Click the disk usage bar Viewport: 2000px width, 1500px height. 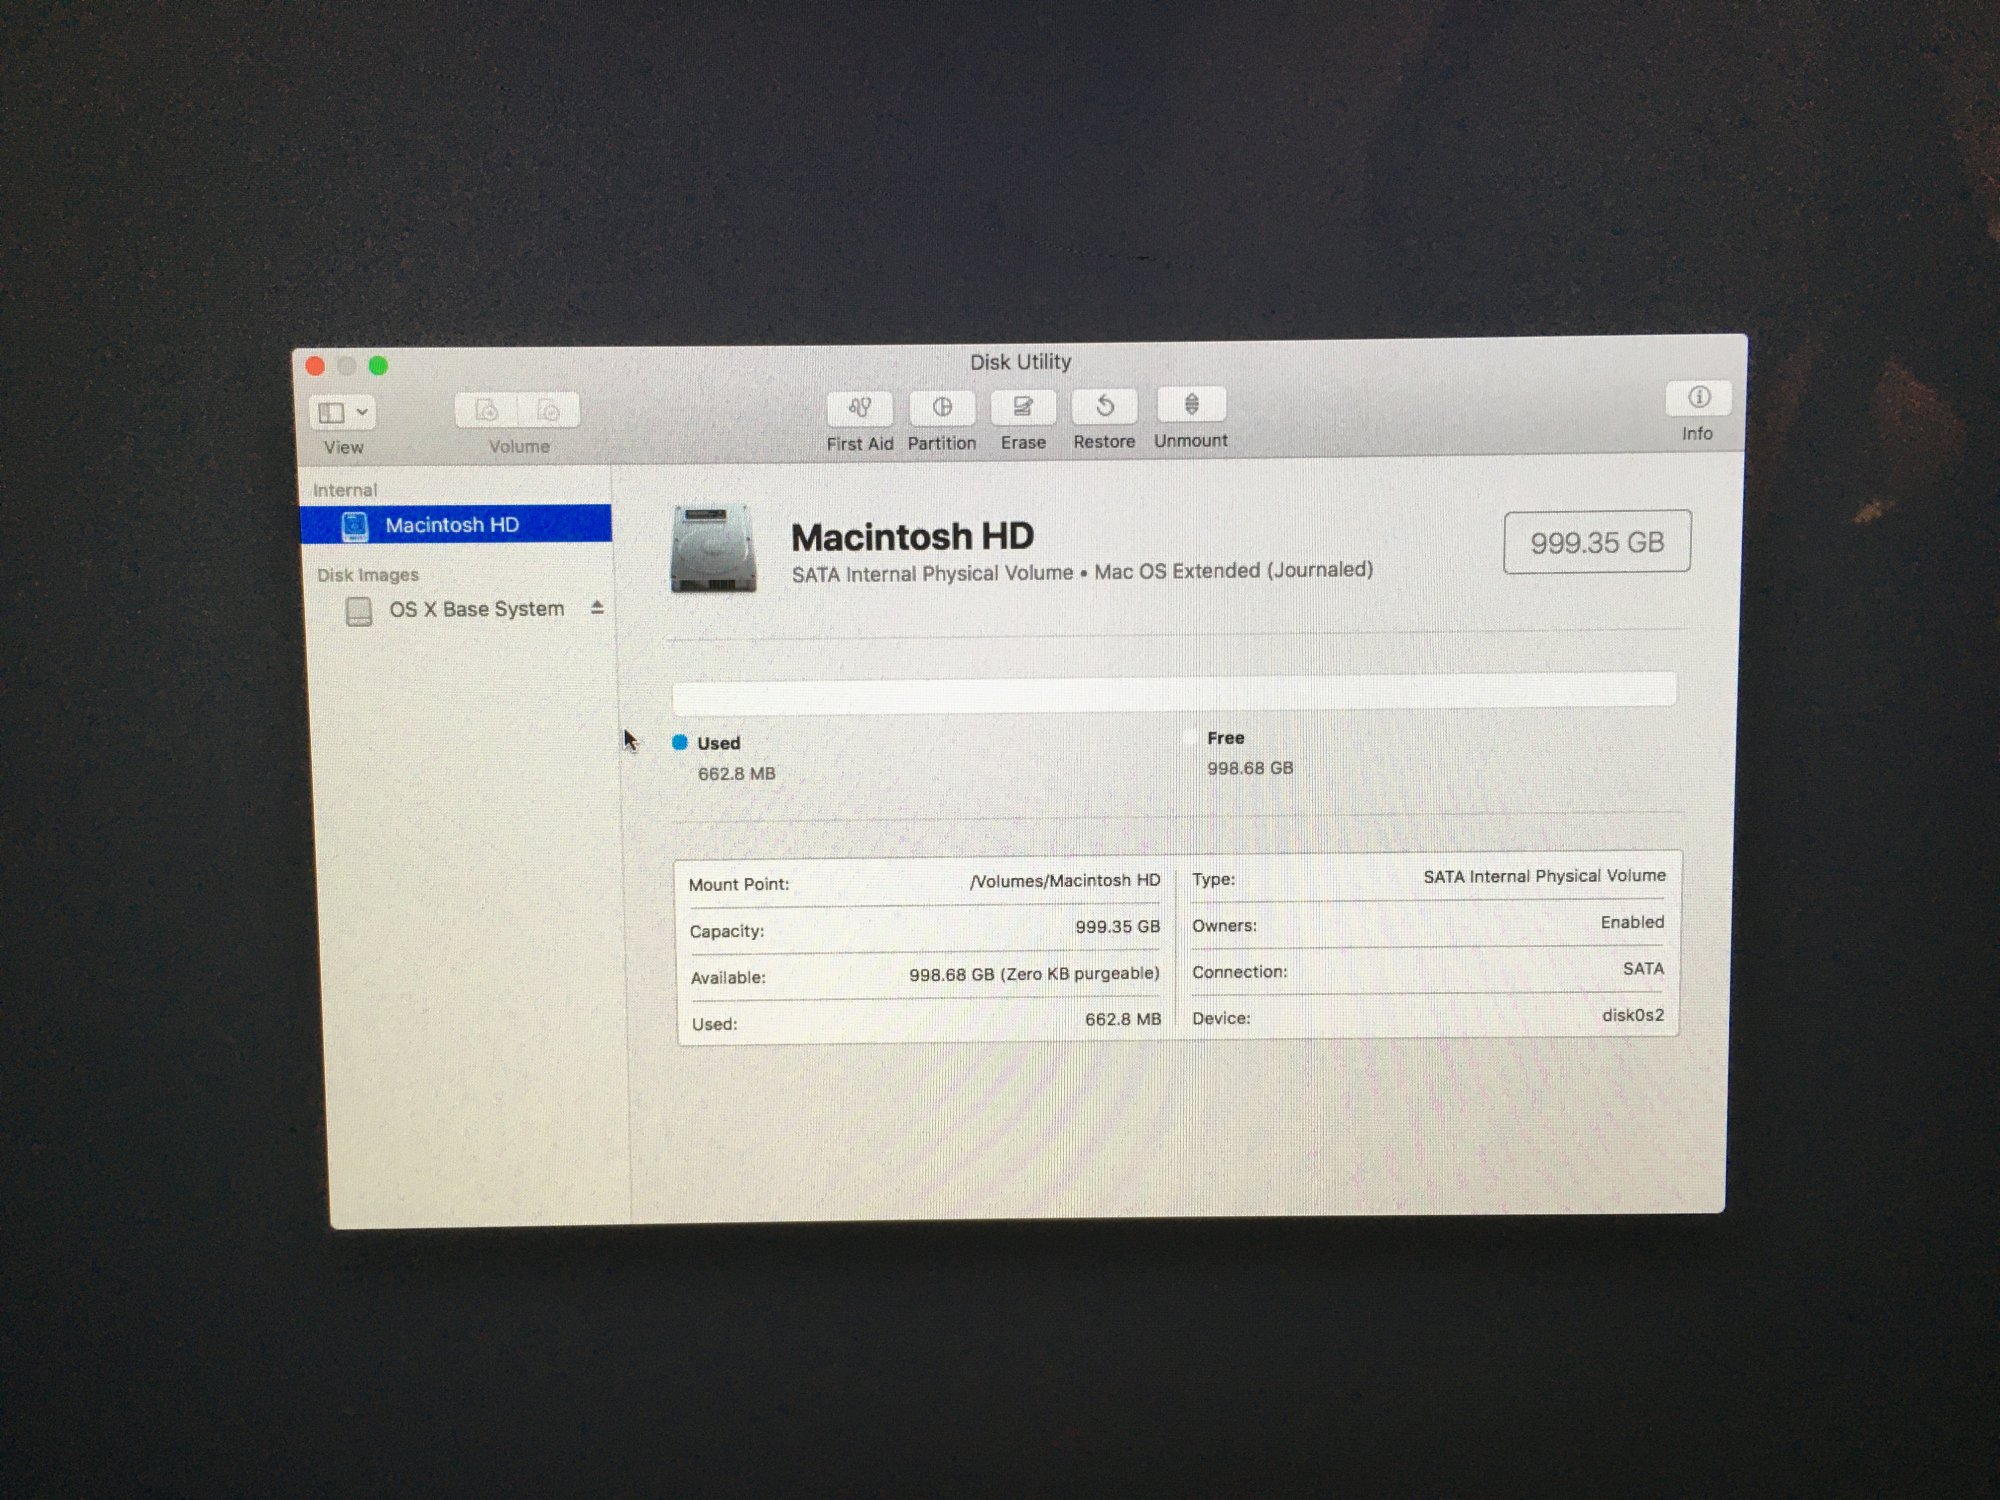[x=1174, y=690]
